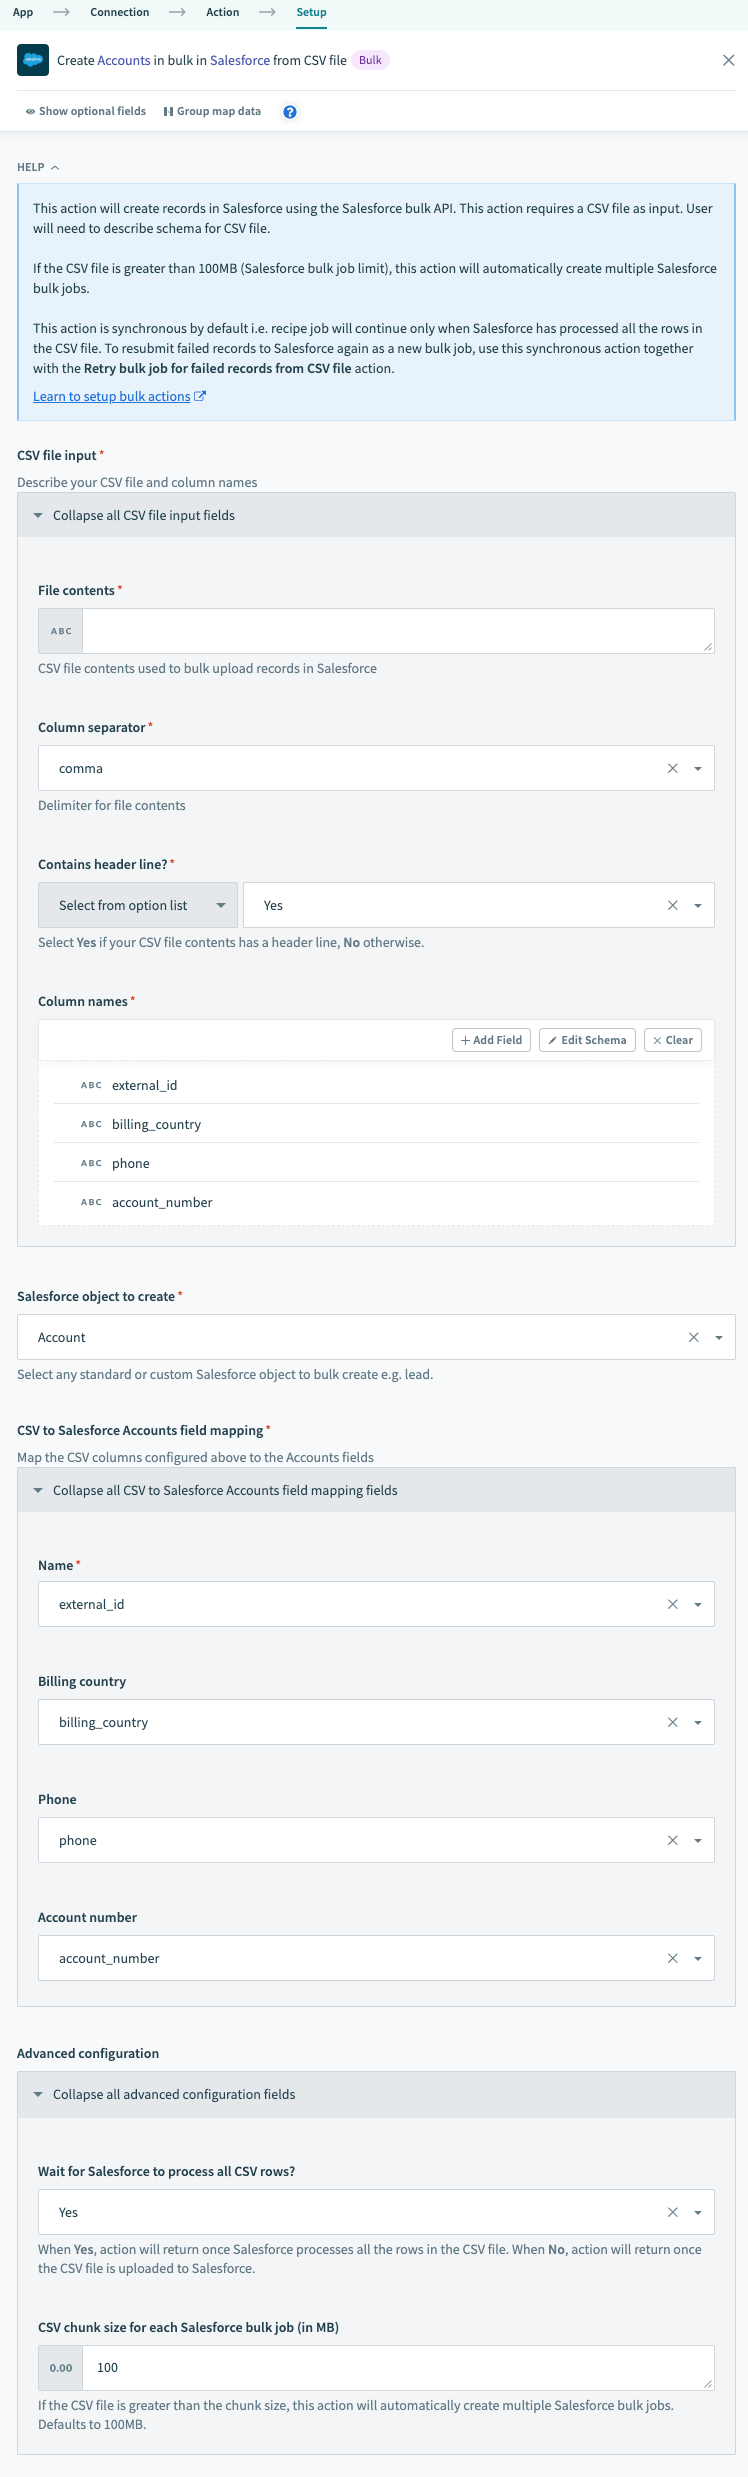
Task: Clear the Yes header line value via X icon
Action: click(x=672, y=904)
